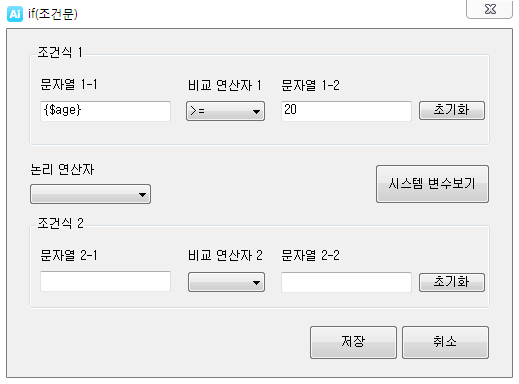Click the if(조건문) window title text
The image size is (519, 384).
tap(53, 14)
